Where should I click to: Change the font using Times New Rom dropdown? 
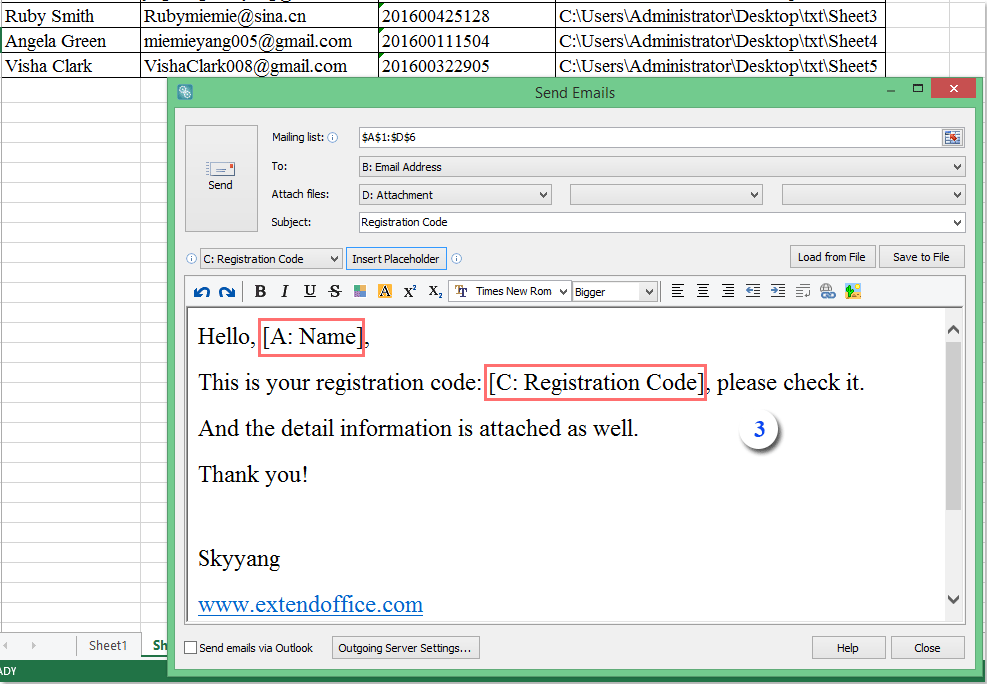pos(510,291)
